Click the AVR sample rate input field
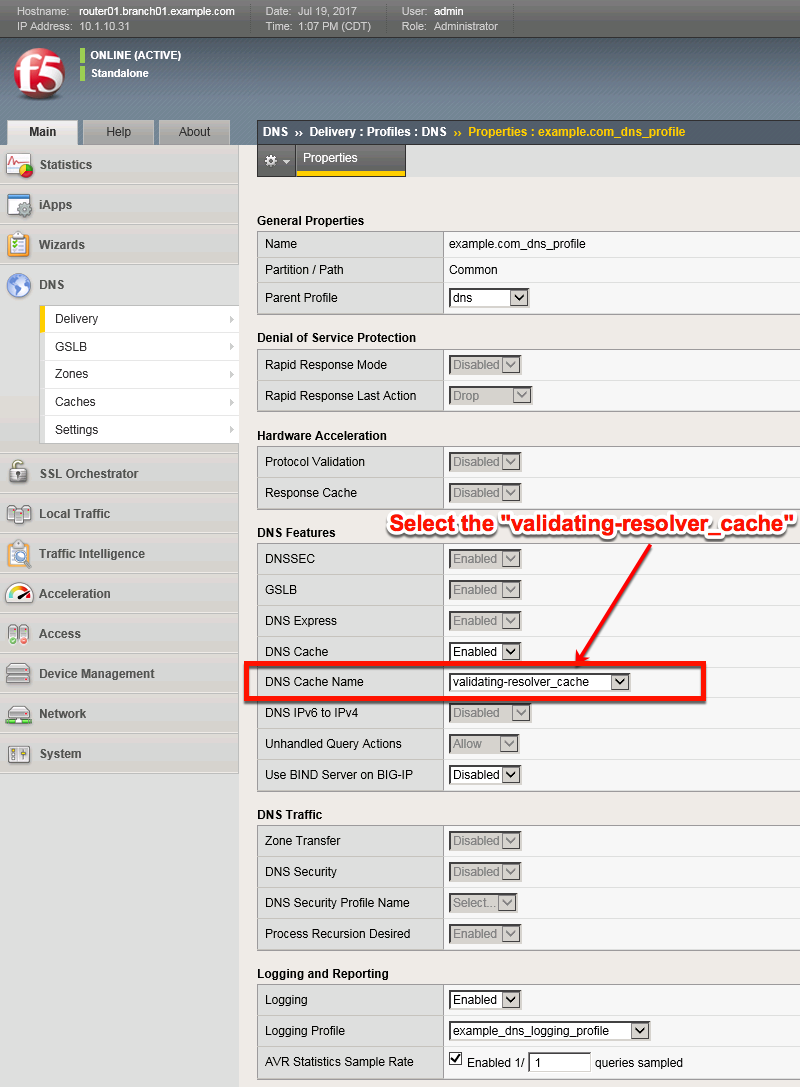 (559, 1062)
